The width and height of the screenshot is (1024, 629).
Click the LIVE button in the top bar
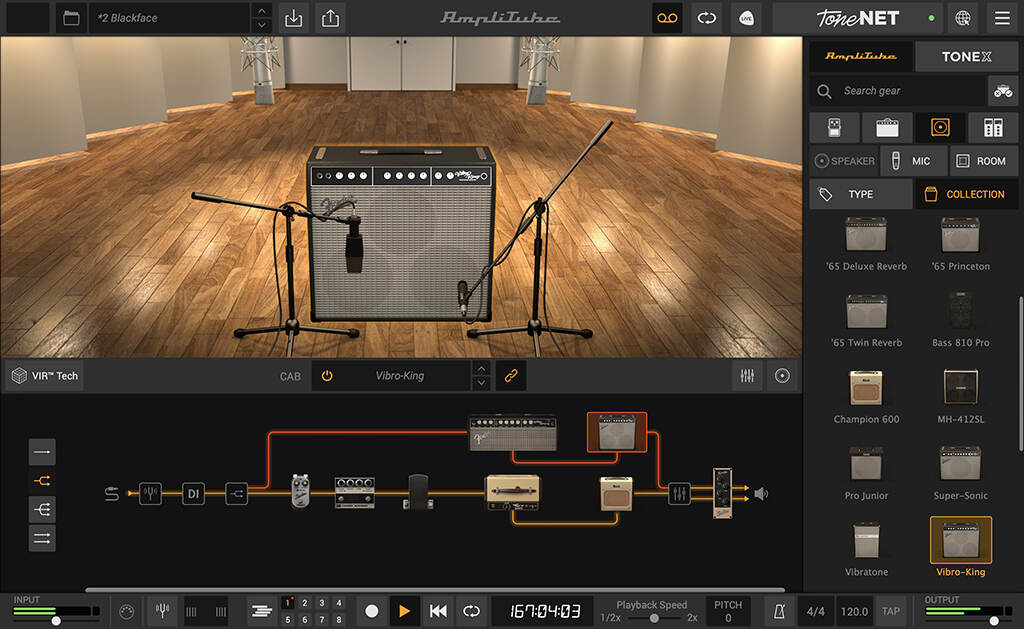pos(746,18)
